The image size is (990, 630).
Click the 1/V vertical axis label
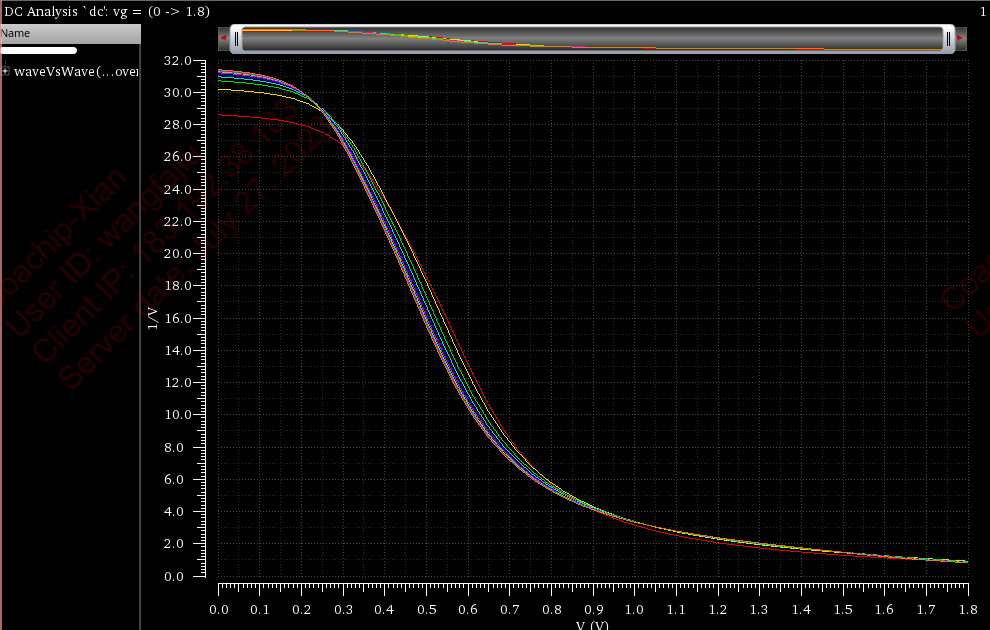[x=153, y=318]
